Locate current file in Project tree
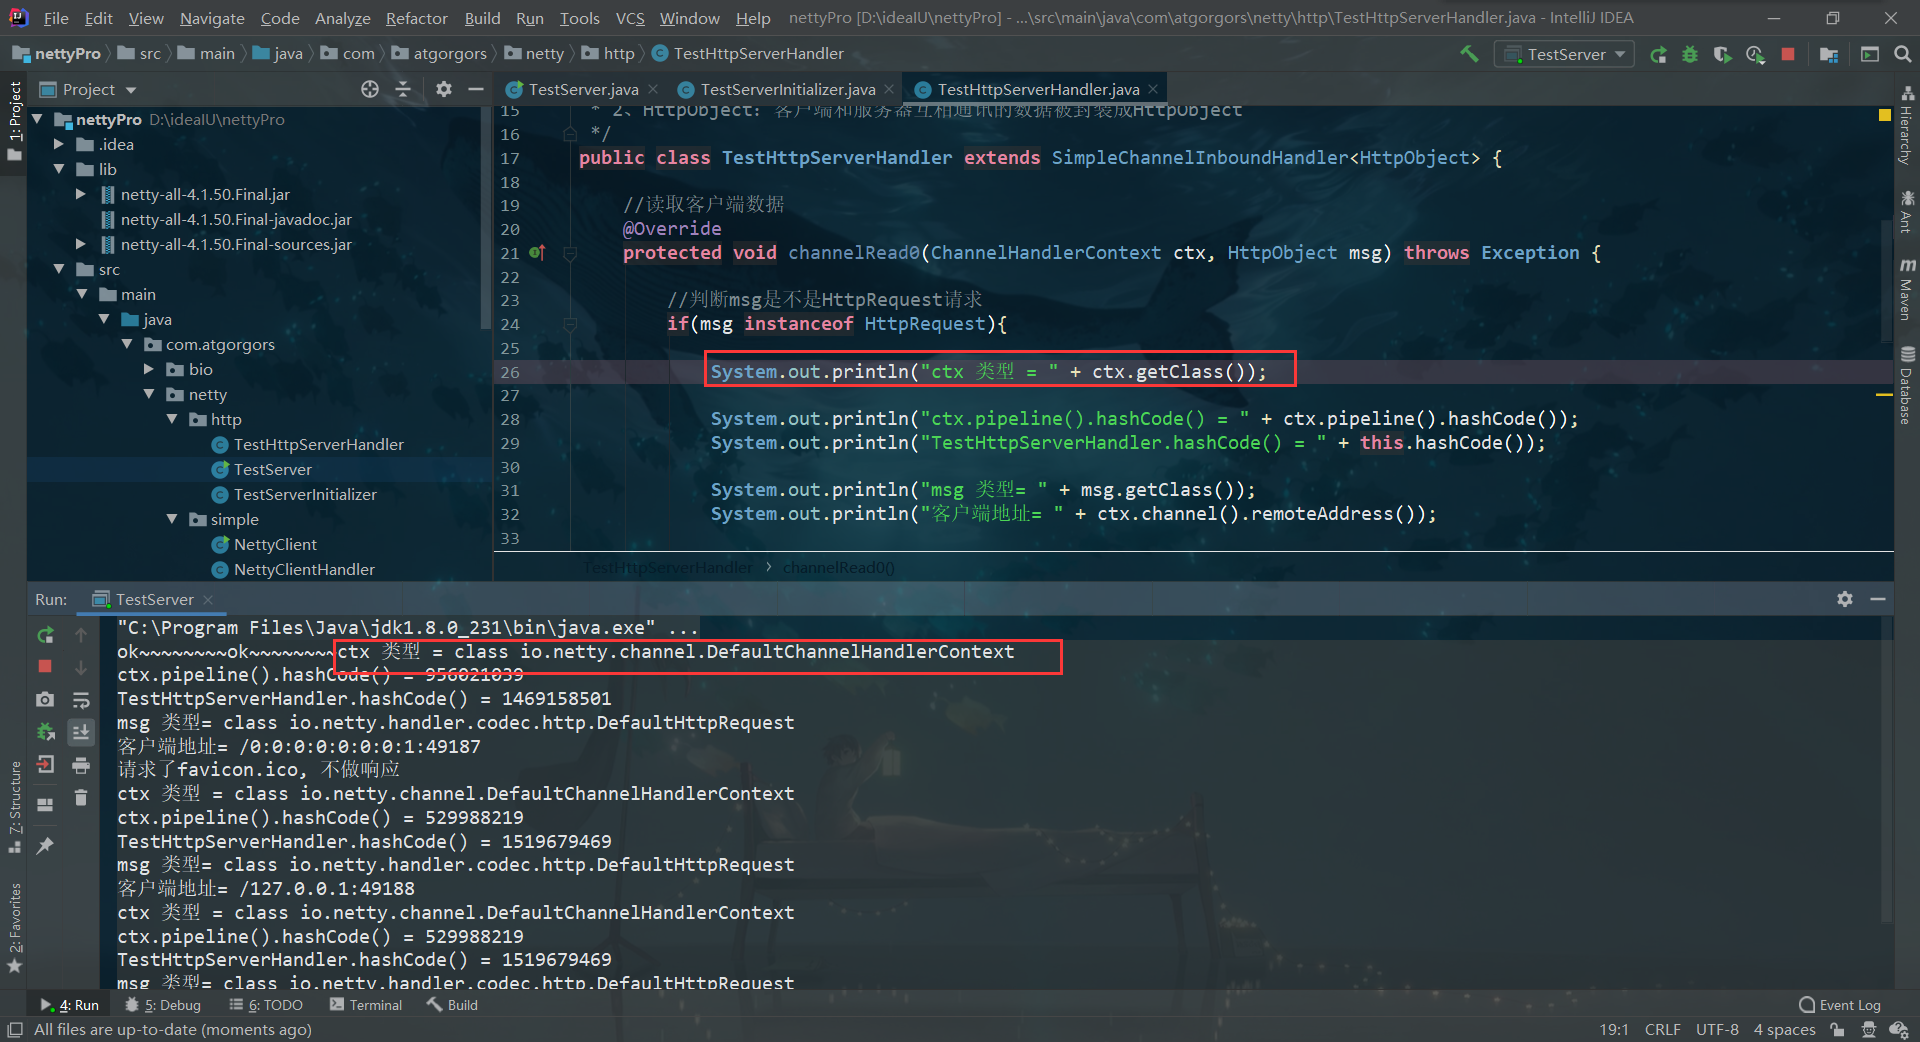The width and height of the screenshot is (1920, 1042). point(370,89)
